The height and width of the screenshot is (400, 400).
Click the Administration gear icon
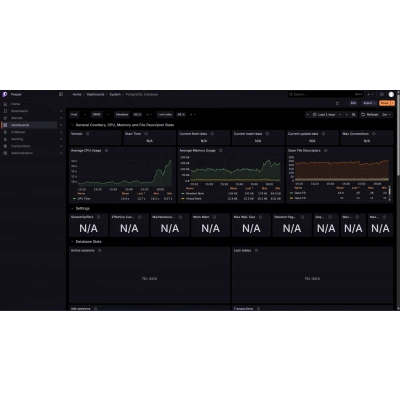point(5,153)
